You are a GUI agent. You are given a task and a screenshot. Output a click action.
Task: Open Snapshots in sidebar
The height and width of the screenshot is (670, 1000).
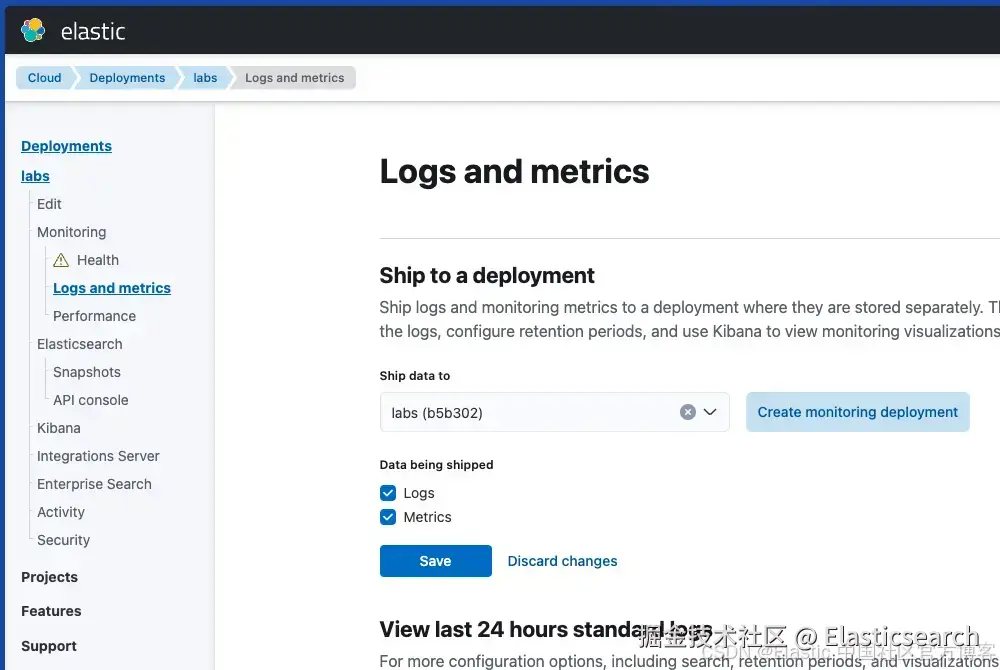click(87, 372)
